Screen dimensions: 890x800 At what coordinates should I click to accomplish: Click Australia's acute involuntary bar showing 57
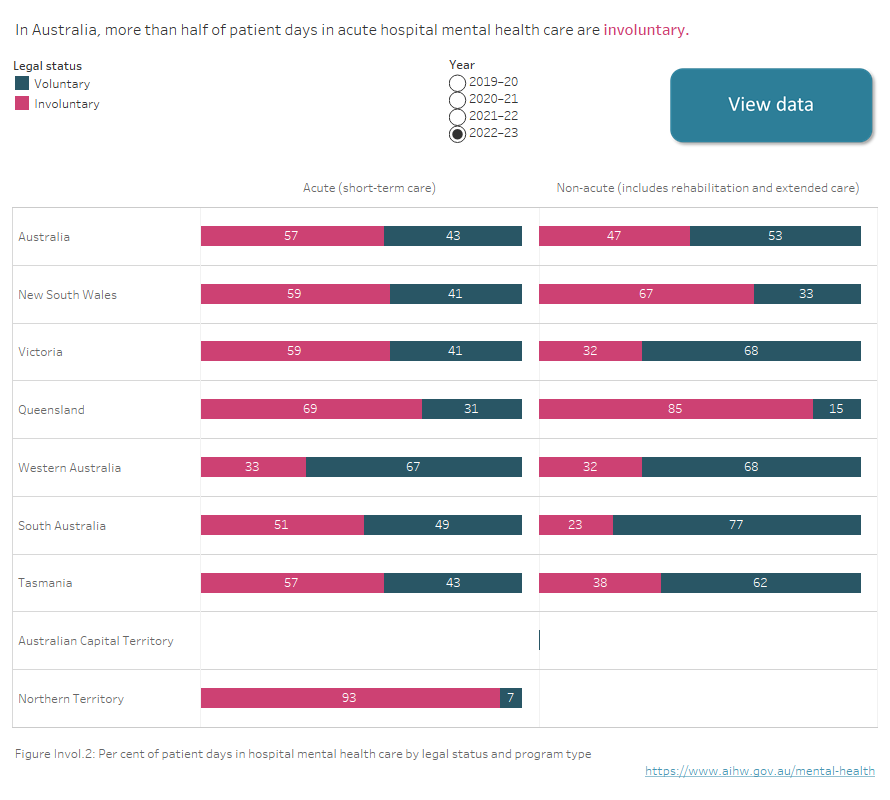click(292, 236)
